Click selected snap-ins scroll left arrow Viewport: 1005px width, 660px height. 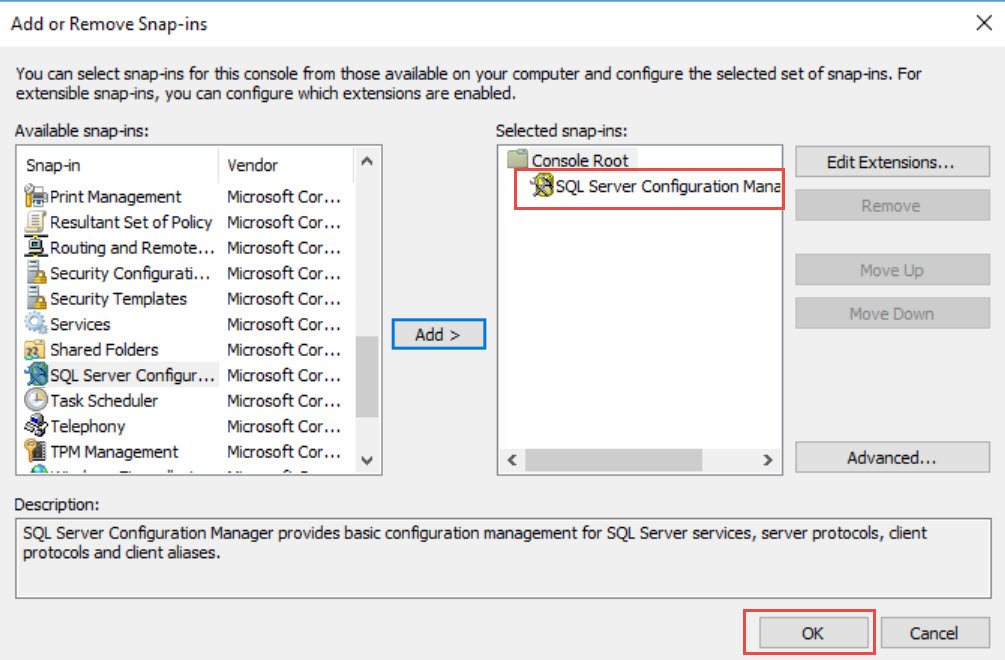[512, 459]
